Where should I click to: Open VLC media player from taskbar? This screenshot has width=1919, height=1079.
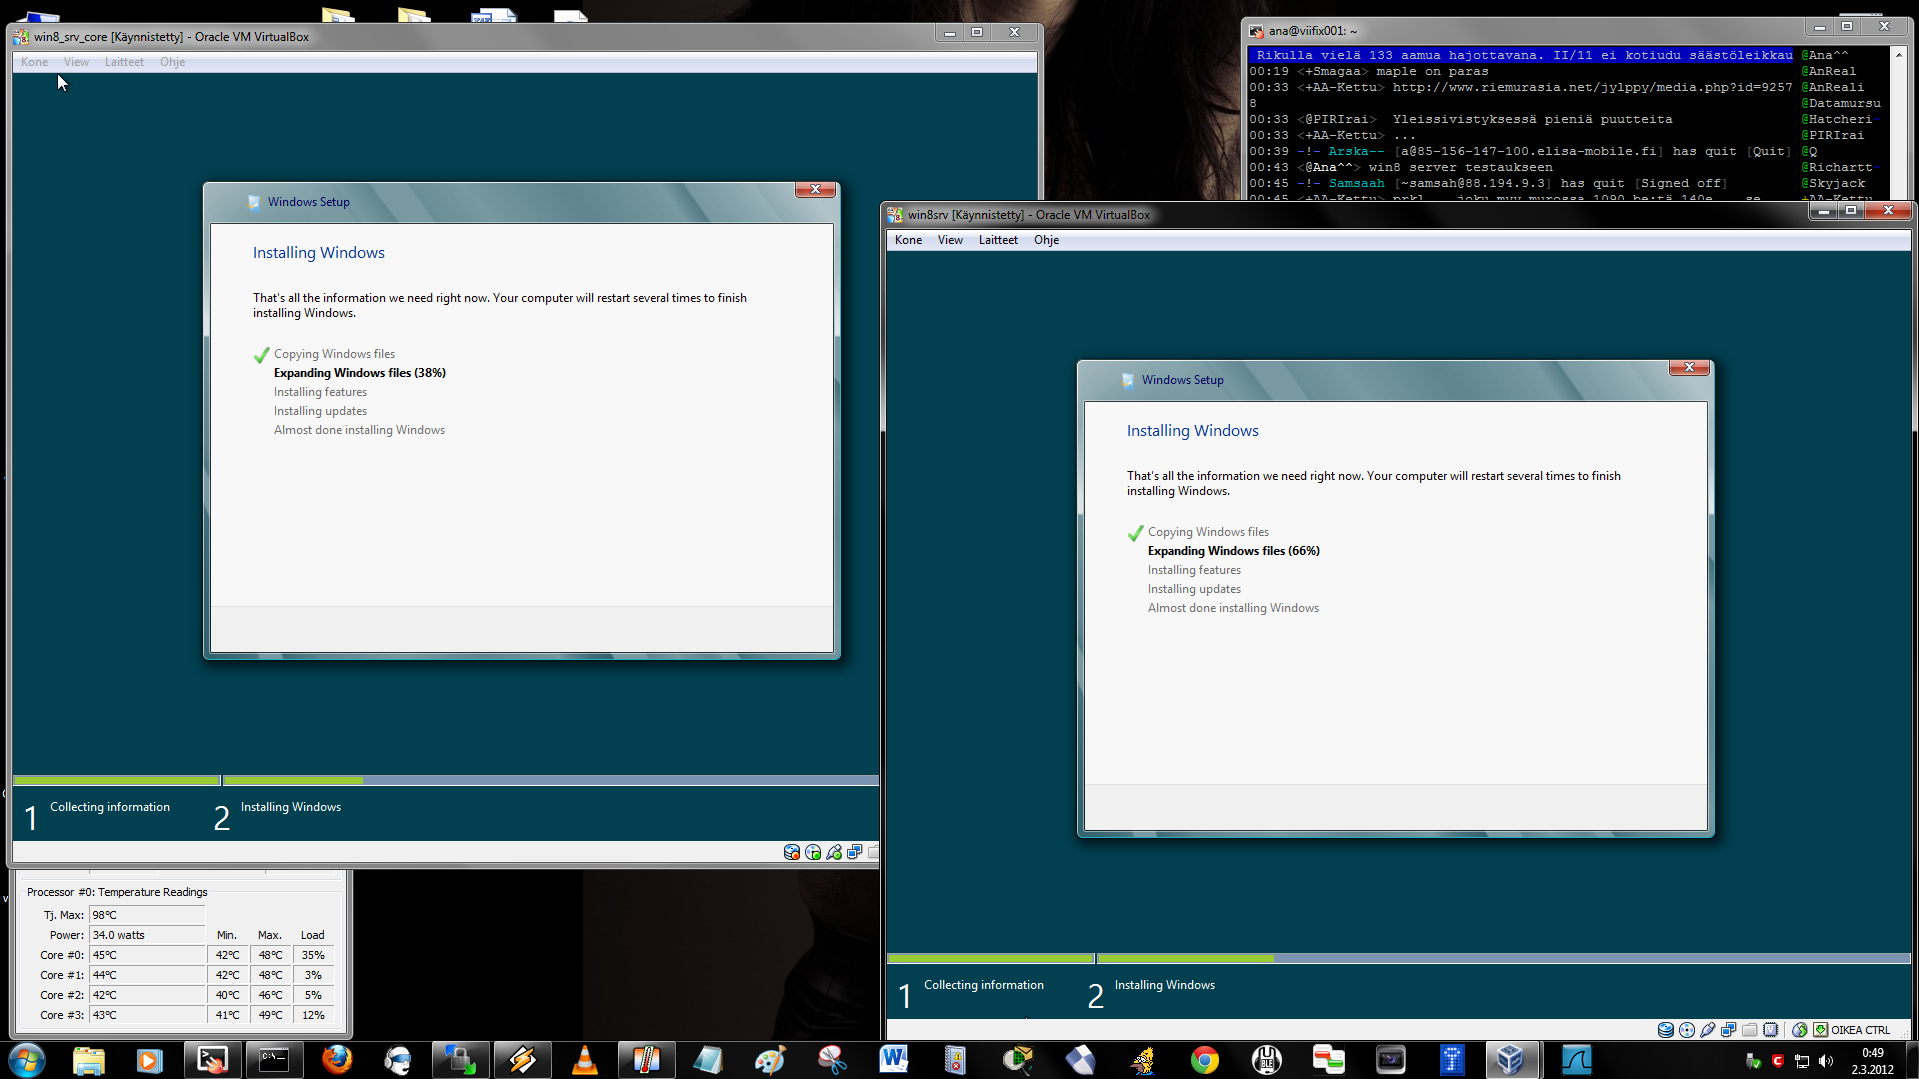584,1059
